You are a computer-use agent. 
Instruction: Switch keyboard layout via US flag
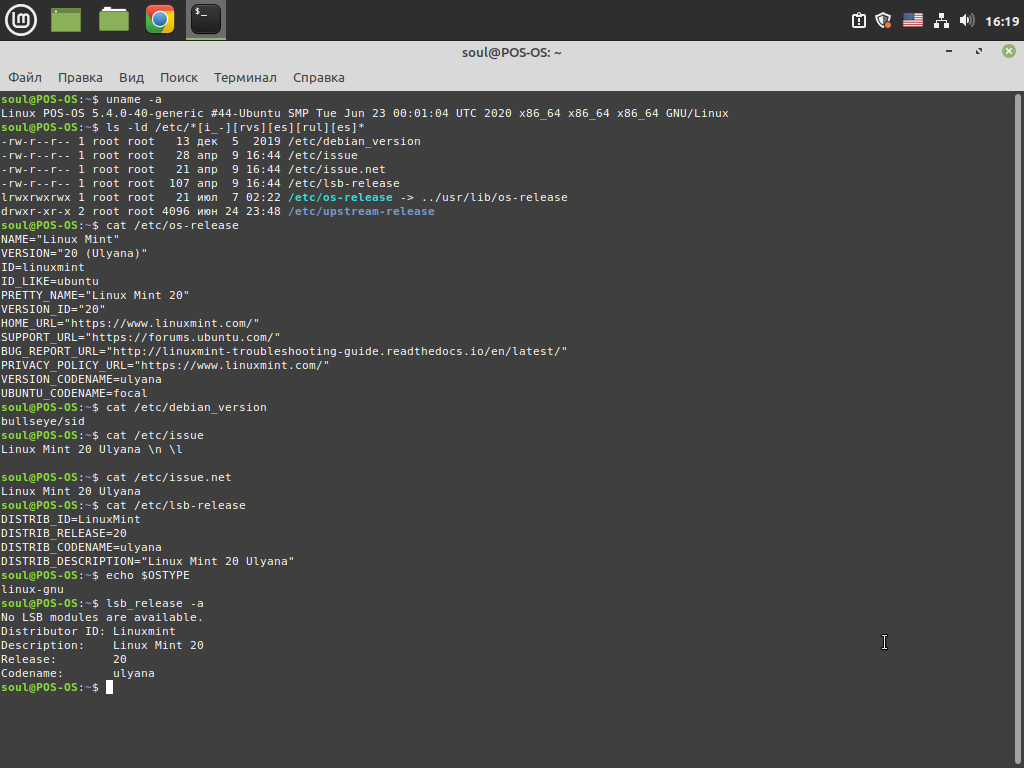point(913,21)
